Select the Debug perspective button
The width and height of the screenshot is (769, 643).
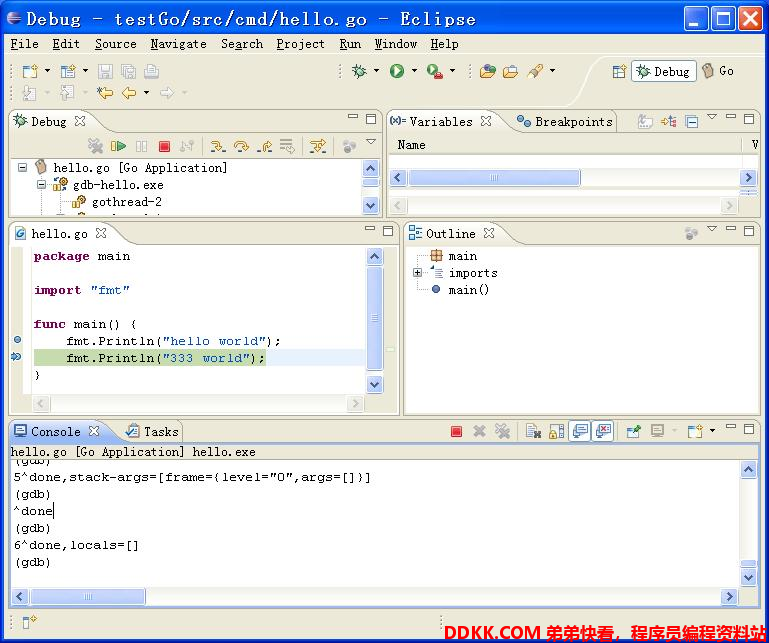[x=664, y=72]
